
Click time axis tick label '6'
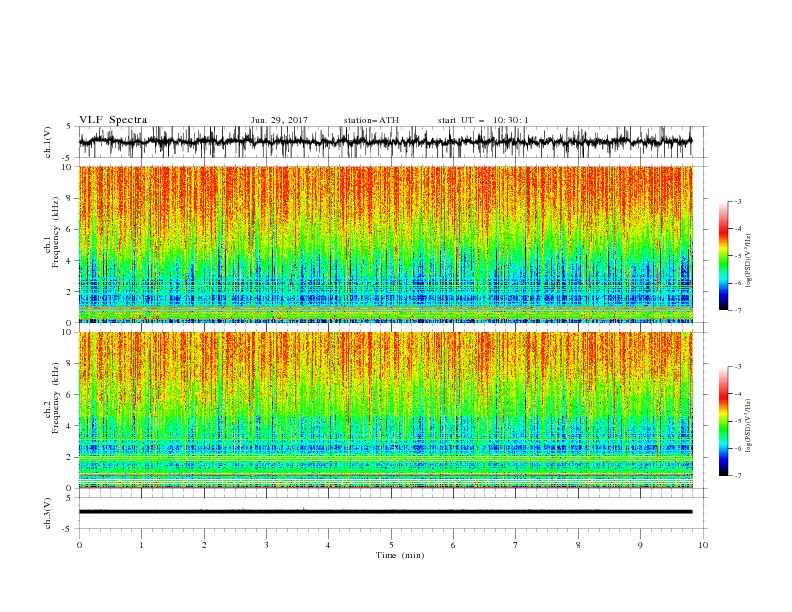[453, 545]
